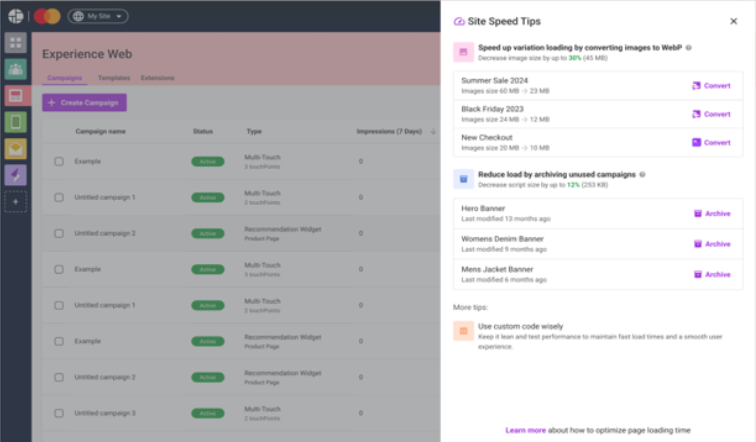The width and height of the screenshot is (756, 442).
Task: Select the red web layout sidebar icon
Action: 15,95
